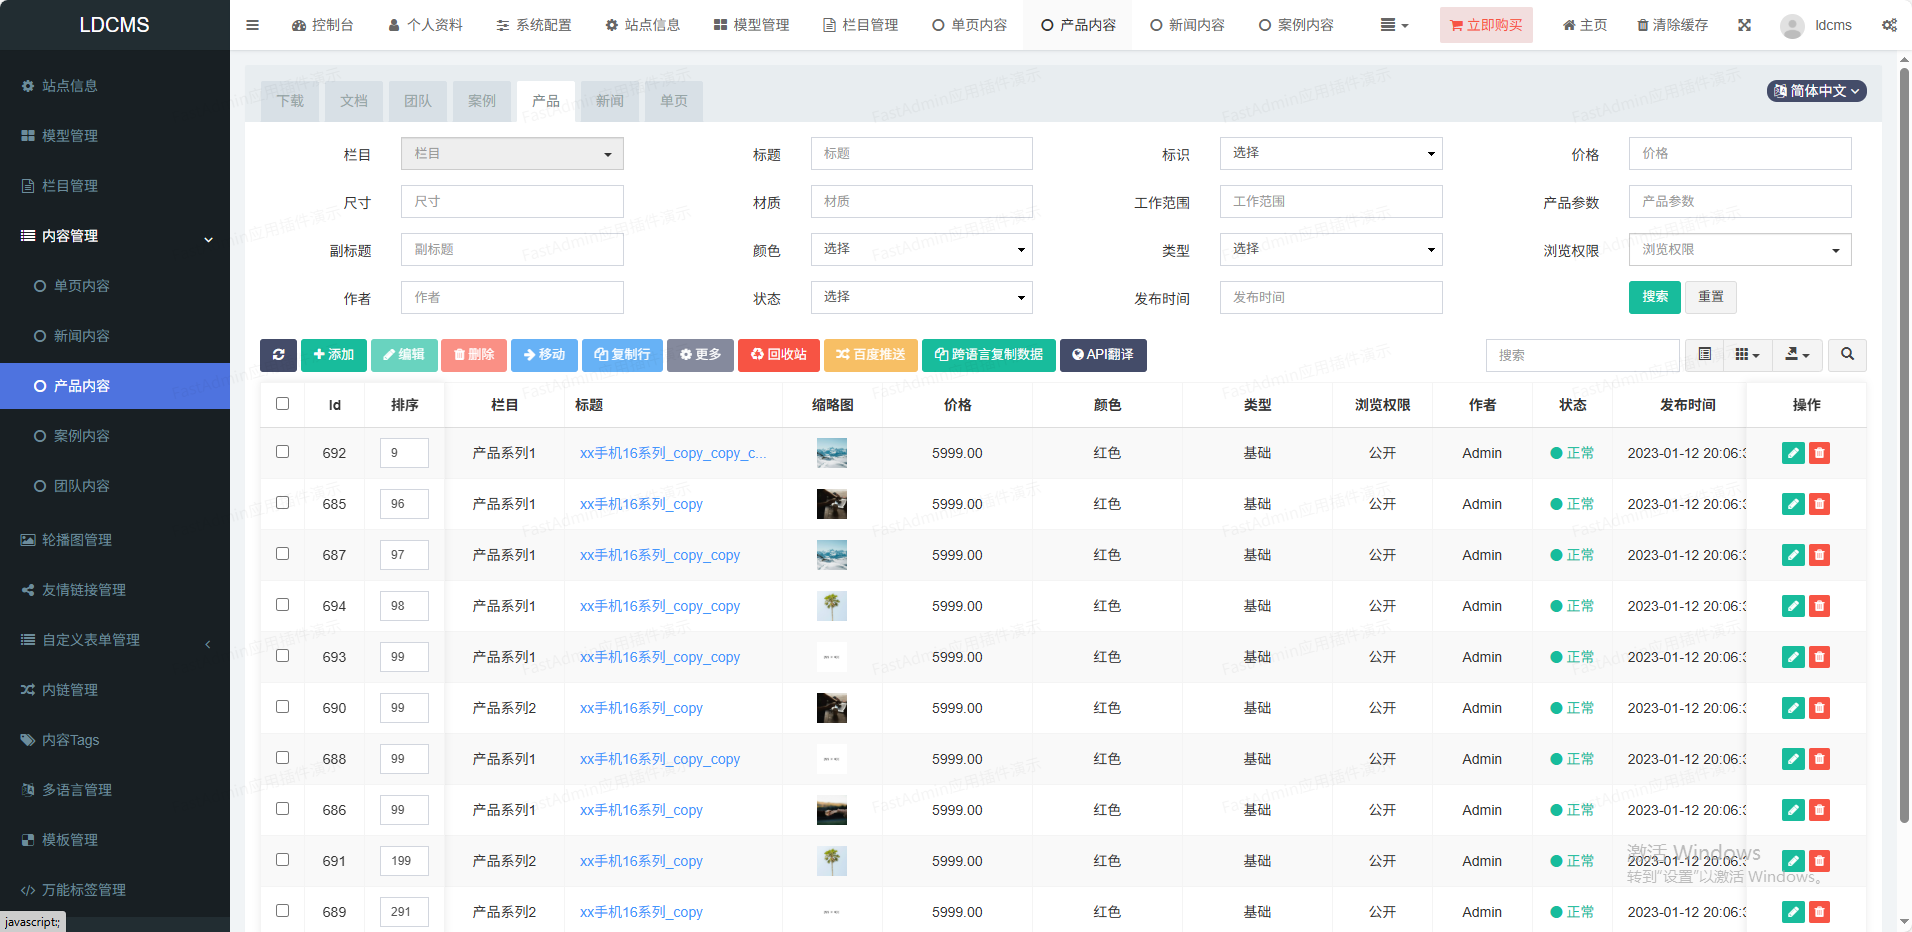Open the 栏目 filter dropdown
1912x932 pixels.
pos(512,154)
